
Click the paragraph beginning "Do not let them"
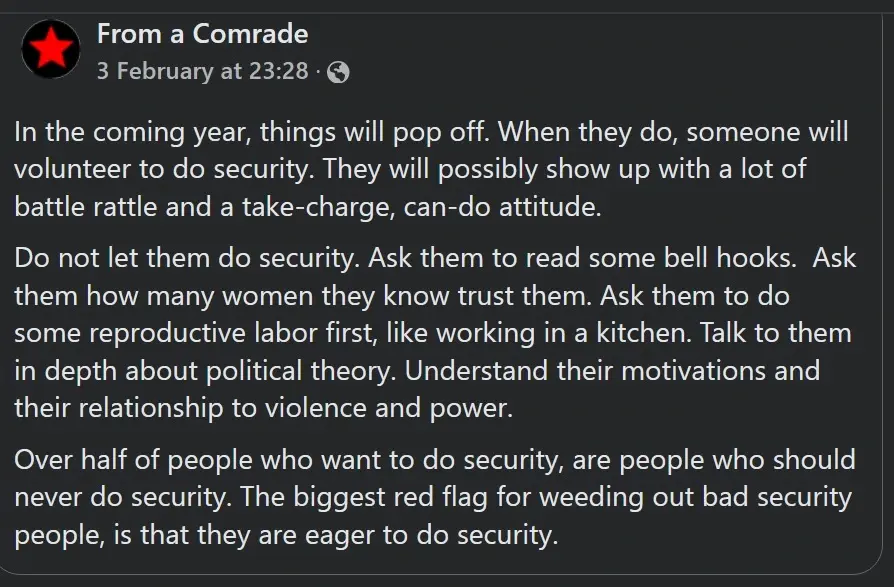(435, 333)
